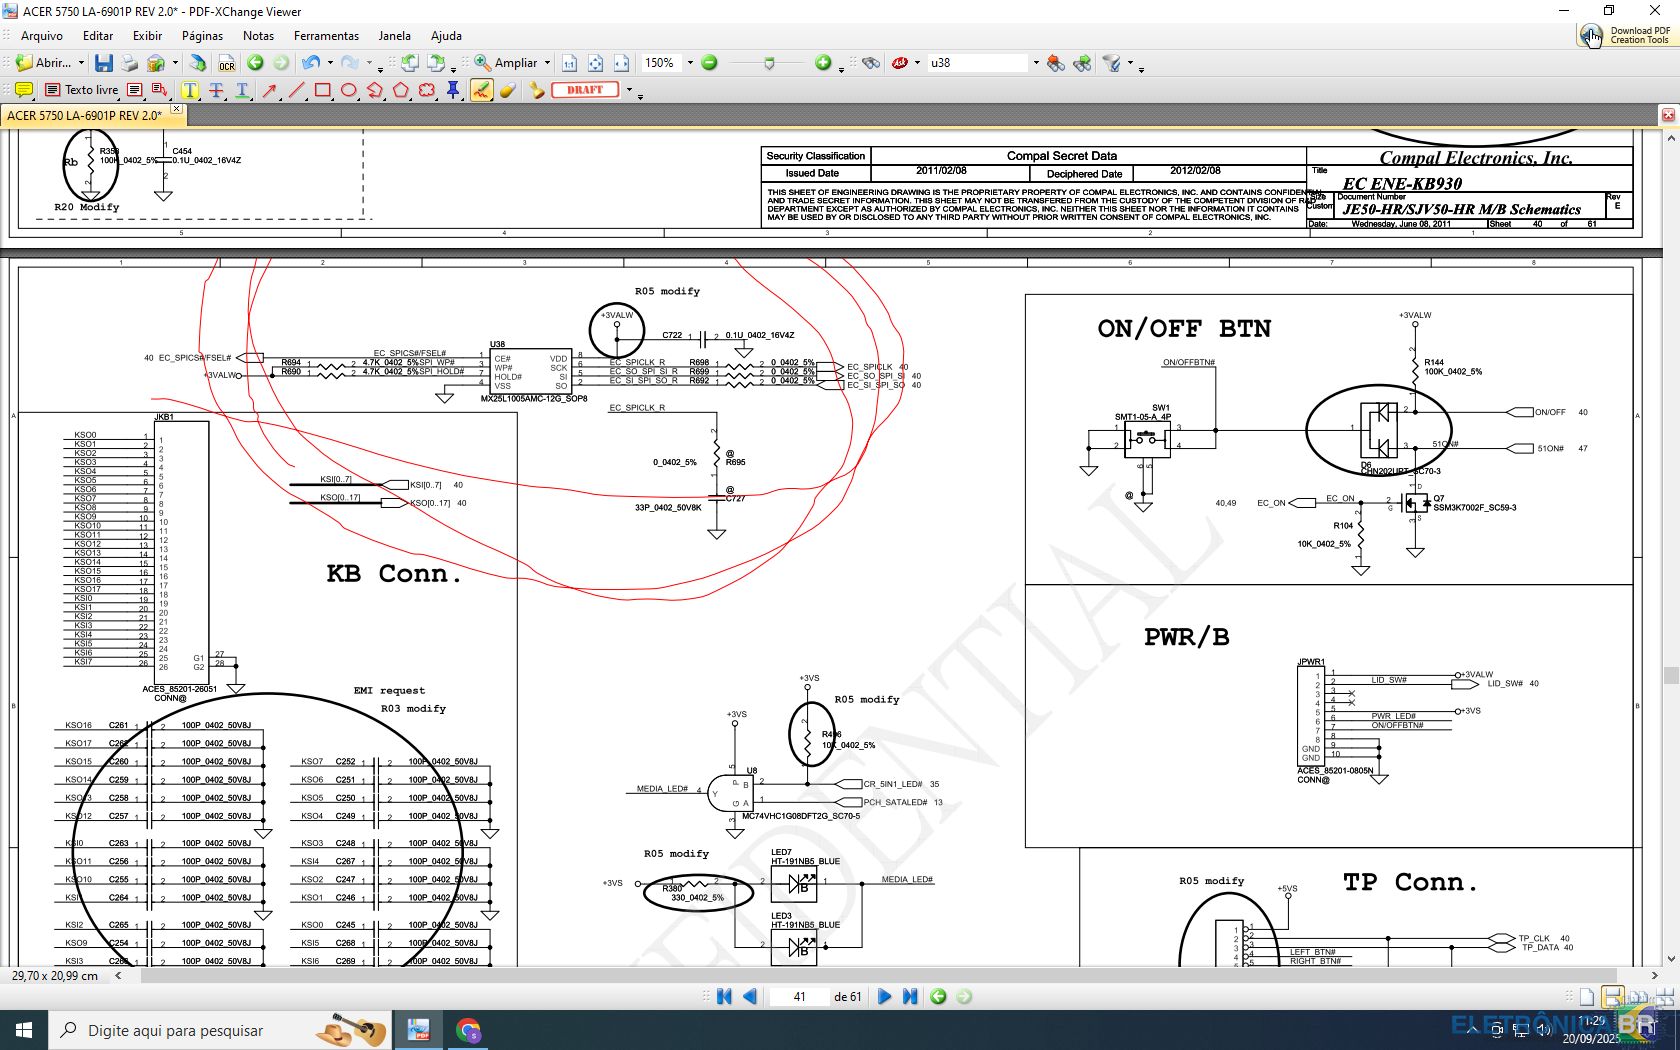Switch to single page layout
The width and height of the screenshot is (1680, 1050).
tap(1587, 997)
